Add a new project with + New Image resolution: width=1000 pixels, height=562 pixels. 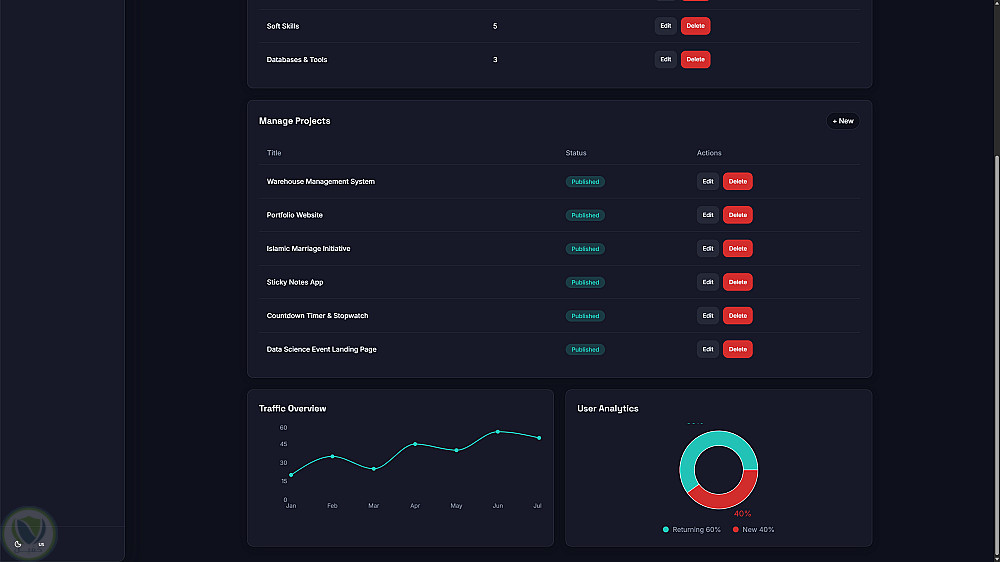coord(842,121)
